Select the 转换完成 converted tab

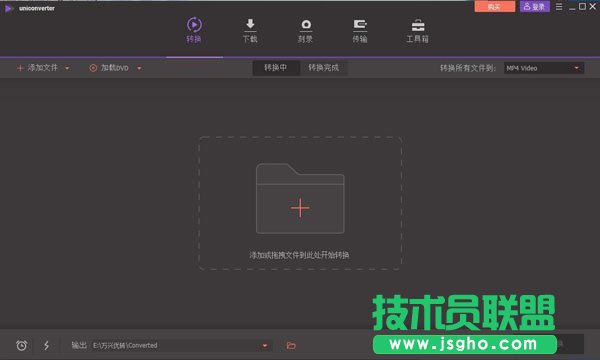[324, 68]
